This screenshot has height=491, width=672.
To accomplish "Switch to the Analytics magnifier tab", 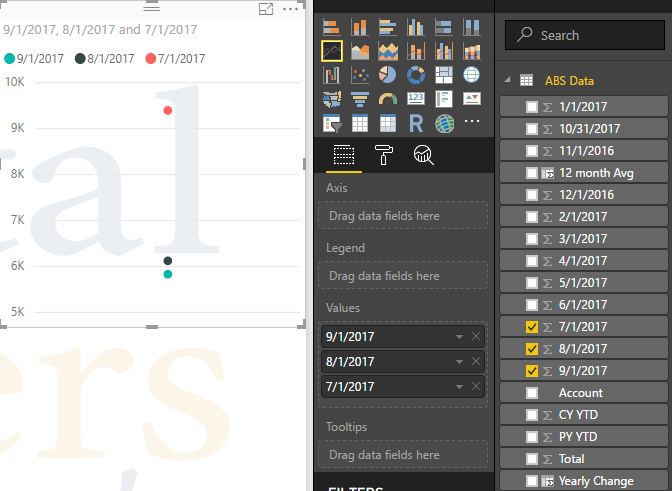I will (x=423, y=155).
